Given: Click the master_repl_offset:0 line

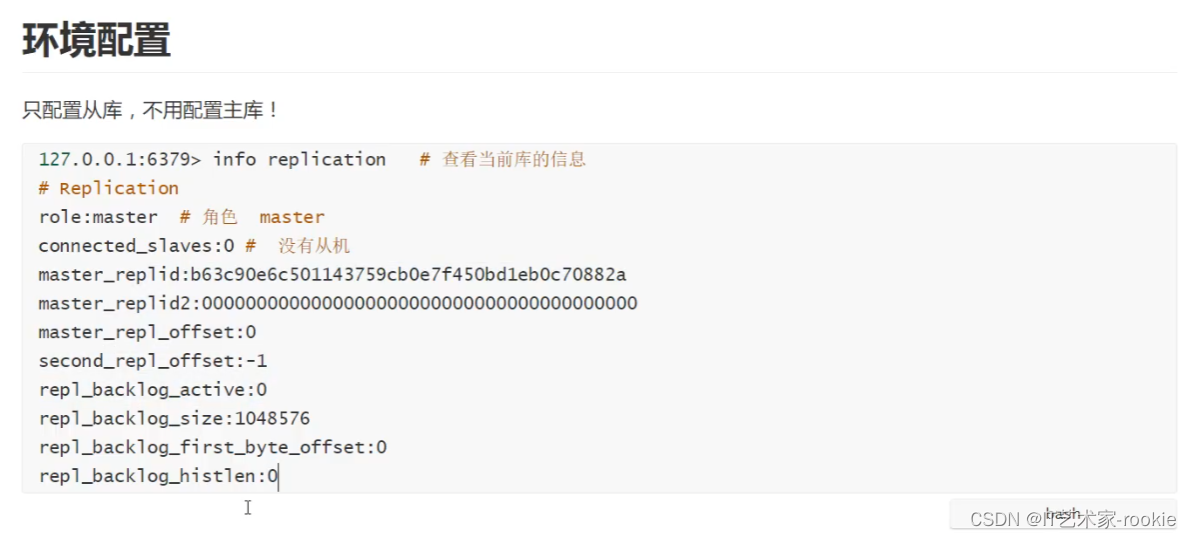Looking at the screenshot, I should click(x=147, y=332).
